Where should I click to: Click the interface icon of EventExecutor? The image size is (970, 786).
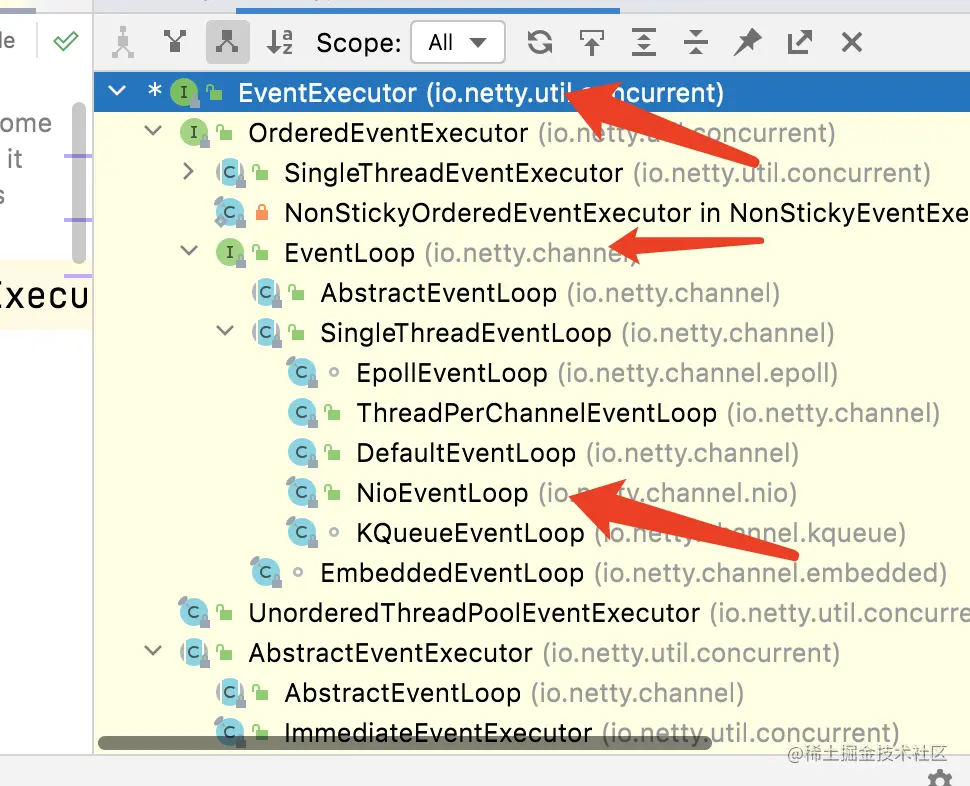point(184,93)
